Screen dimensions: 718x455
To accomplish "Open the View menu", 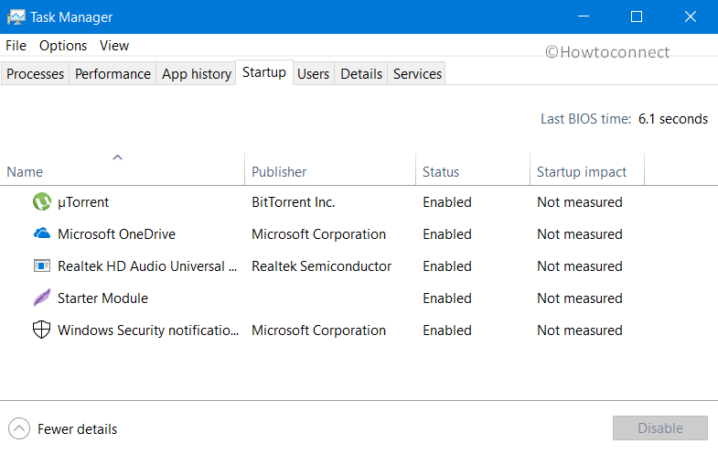I will pyautogui.click(x=114, y=46).
